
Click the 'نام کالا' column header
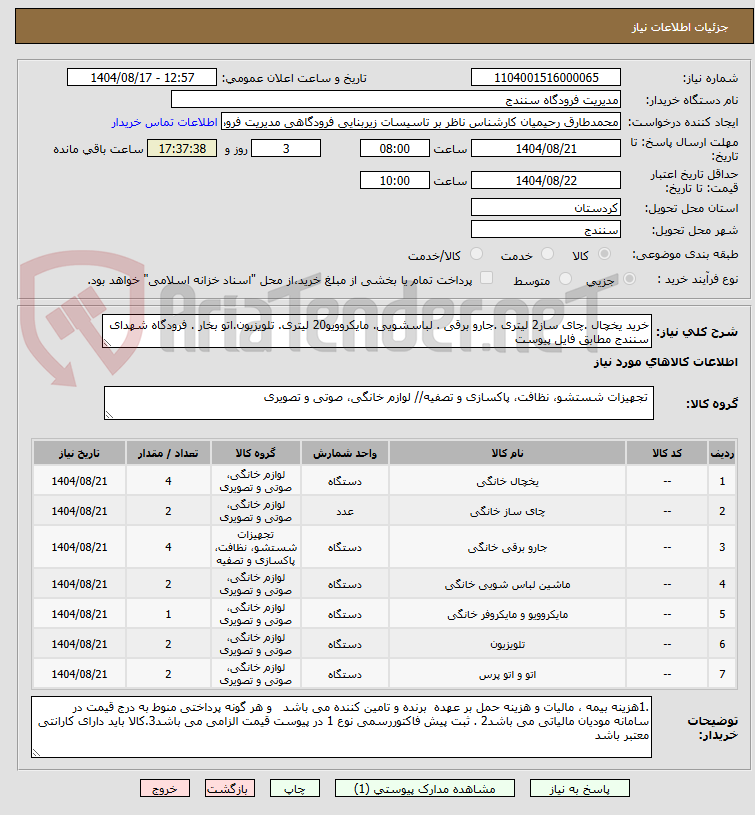pyautogui.click(x=507, y=453)
